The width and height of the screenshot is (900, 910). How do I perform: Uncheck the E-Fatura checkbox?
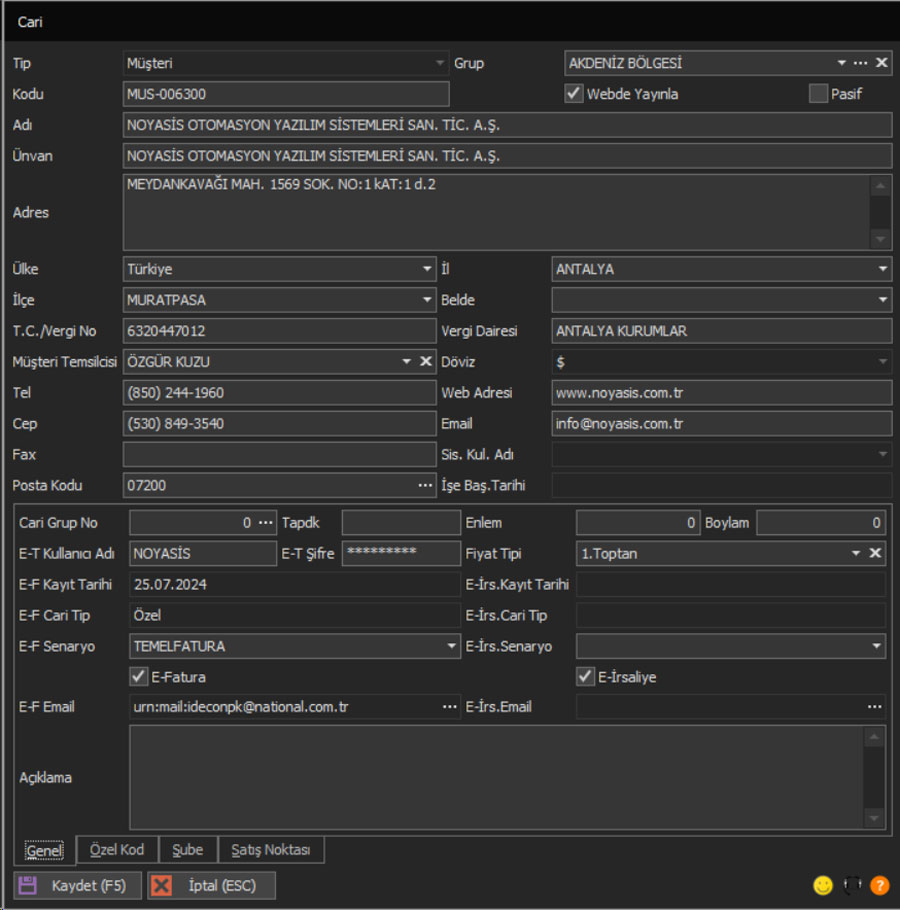click(139, 677)
